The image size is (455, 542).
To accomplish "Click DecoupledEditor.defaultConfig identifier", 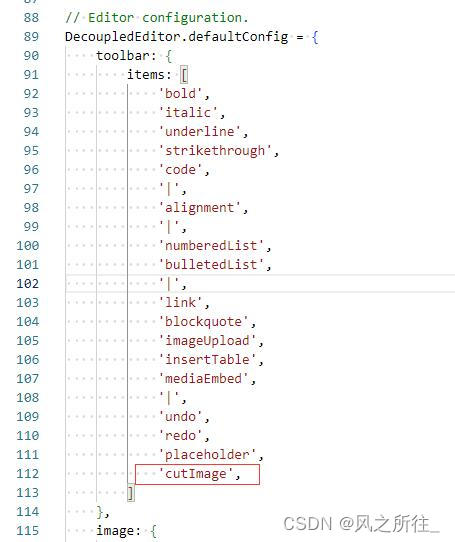I will [176, 37].
